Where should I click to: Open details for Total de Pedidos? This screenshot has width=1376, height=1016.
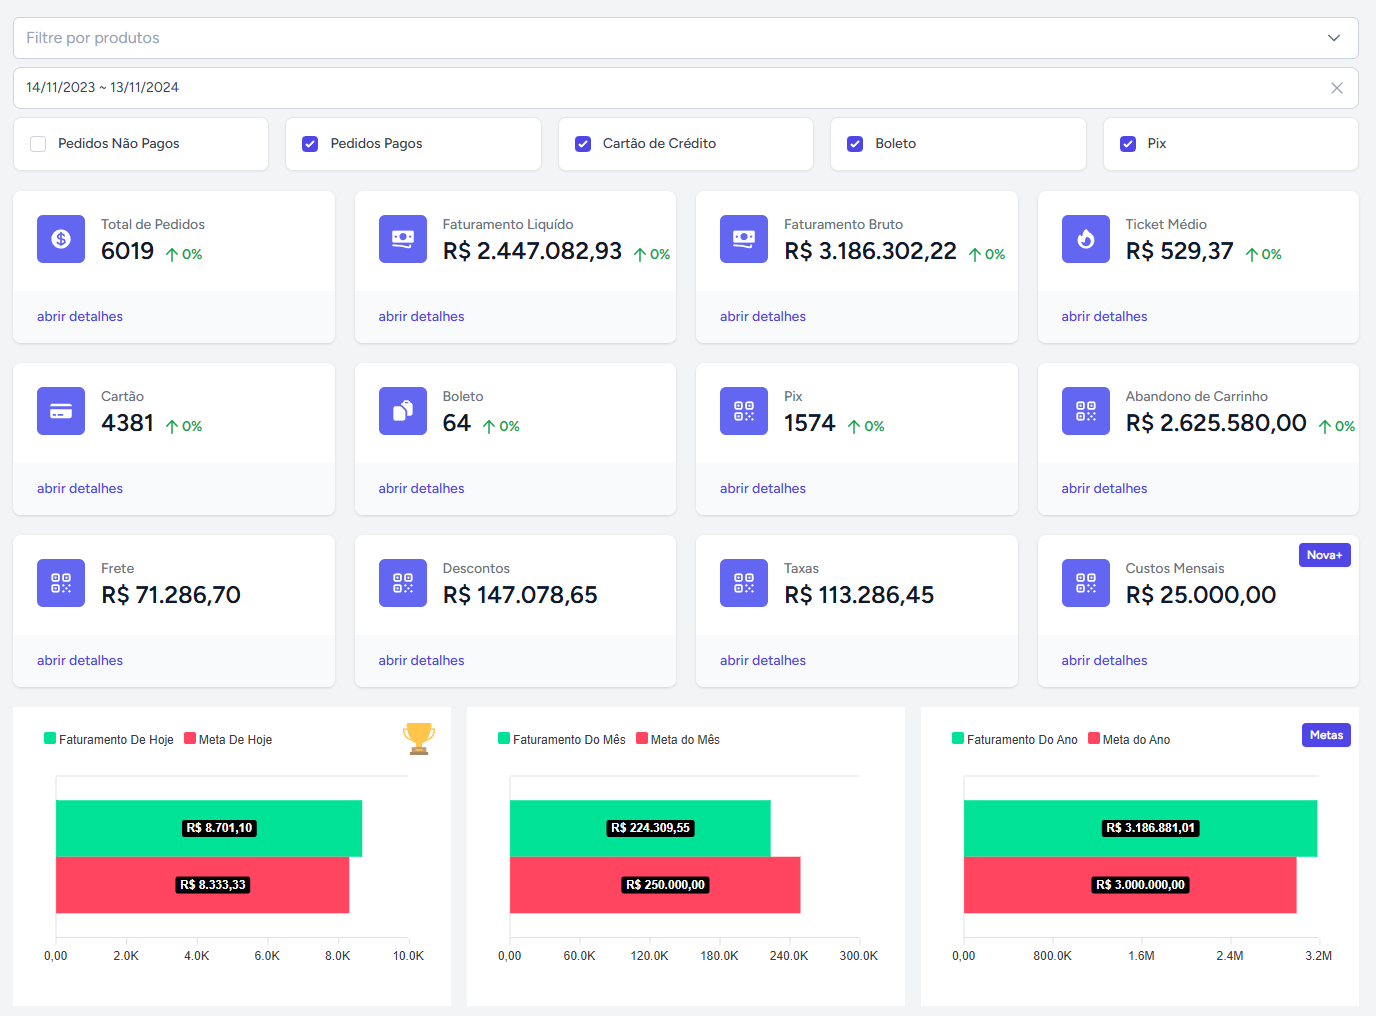(80, 316)
